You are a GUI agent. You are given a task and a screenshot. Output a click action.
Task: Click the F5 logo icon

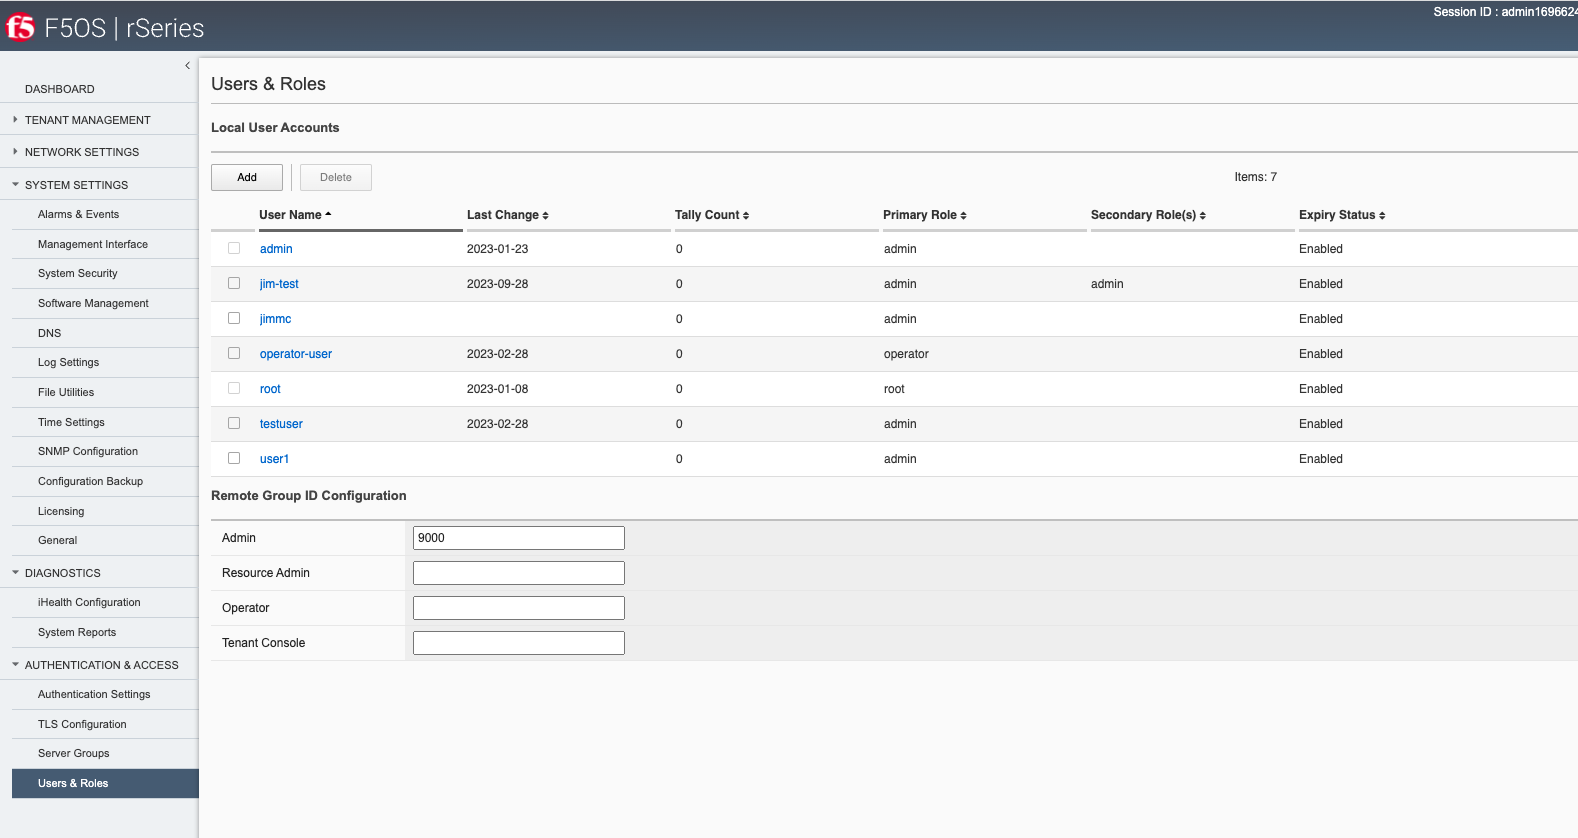20,27
